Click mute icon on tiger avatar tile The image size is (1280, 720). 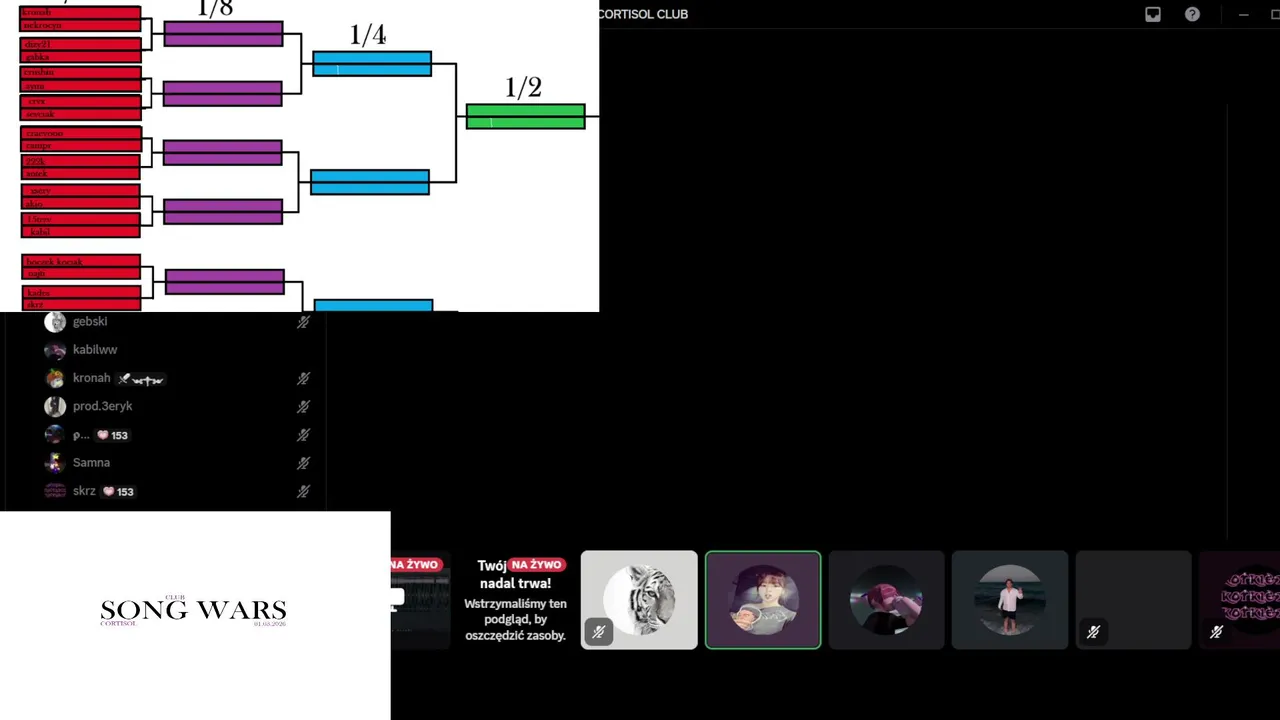coord(598,632)
